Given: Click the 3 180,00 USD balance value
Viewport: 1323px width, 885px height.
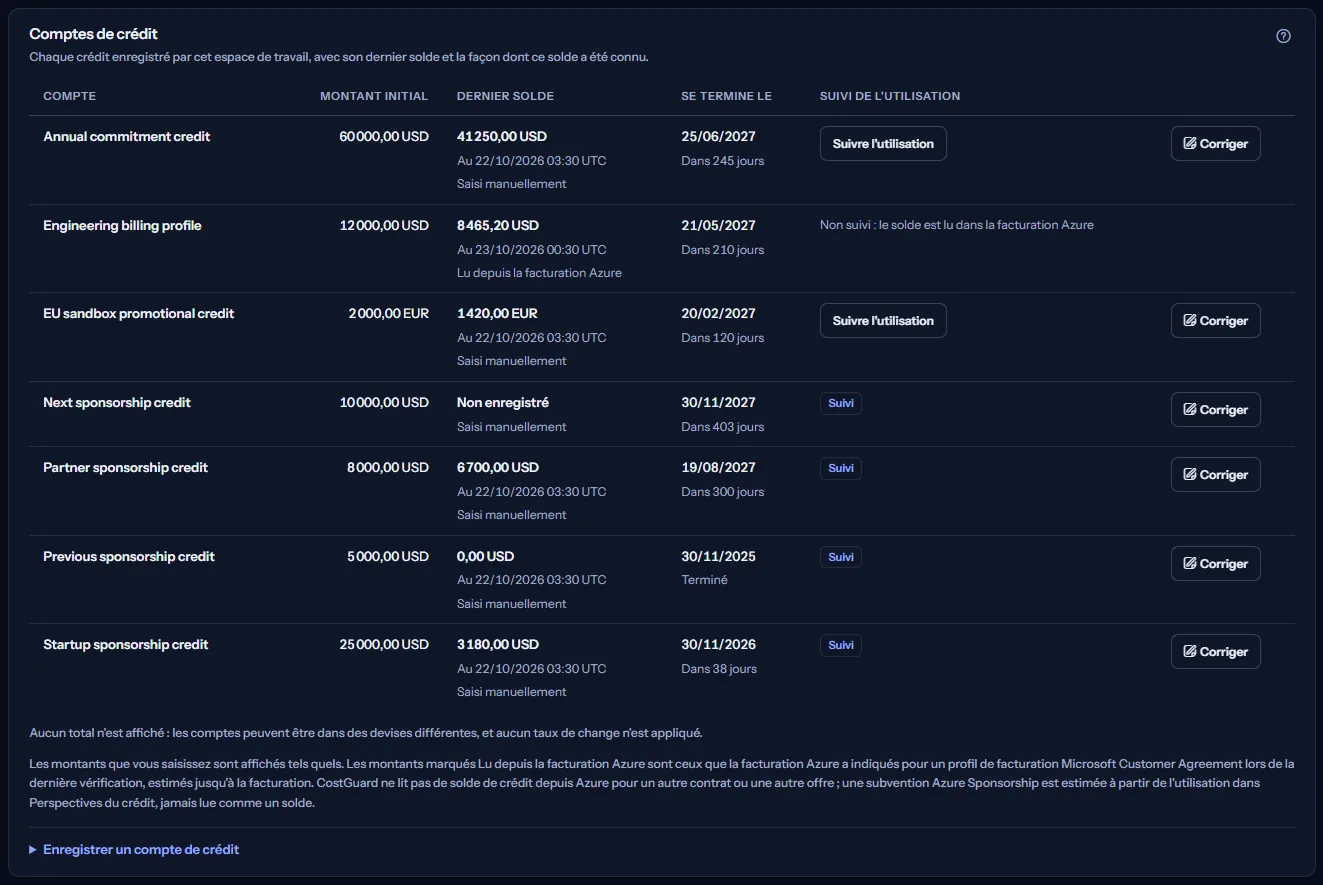Looking at the screenshot, I should pyautogui.click(x=498, y=644).
